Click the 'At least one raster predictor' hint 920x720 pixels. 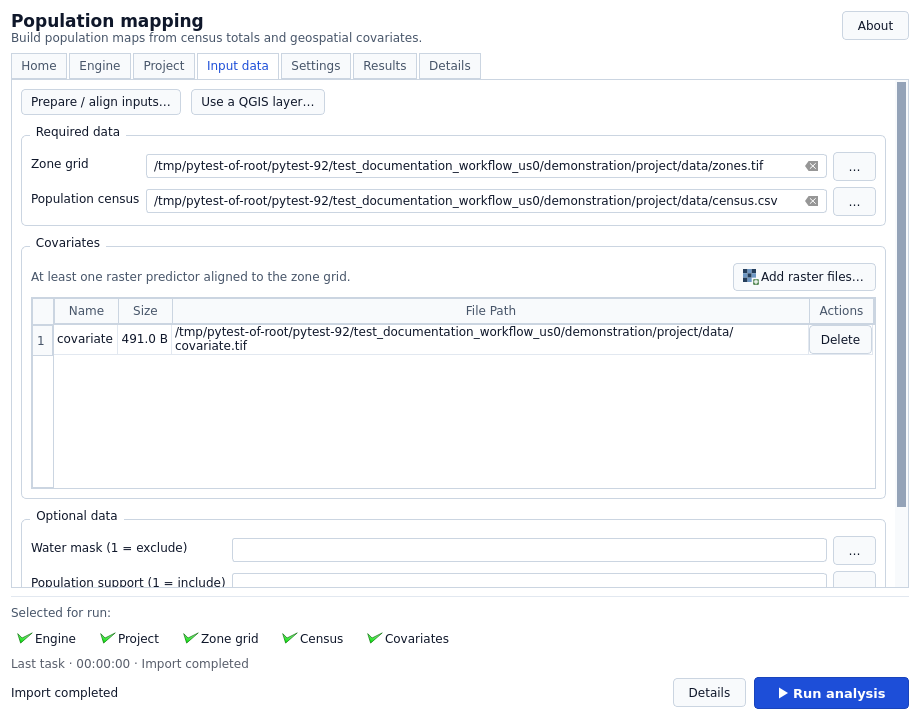pyautogui.click(x=191, y=276)
